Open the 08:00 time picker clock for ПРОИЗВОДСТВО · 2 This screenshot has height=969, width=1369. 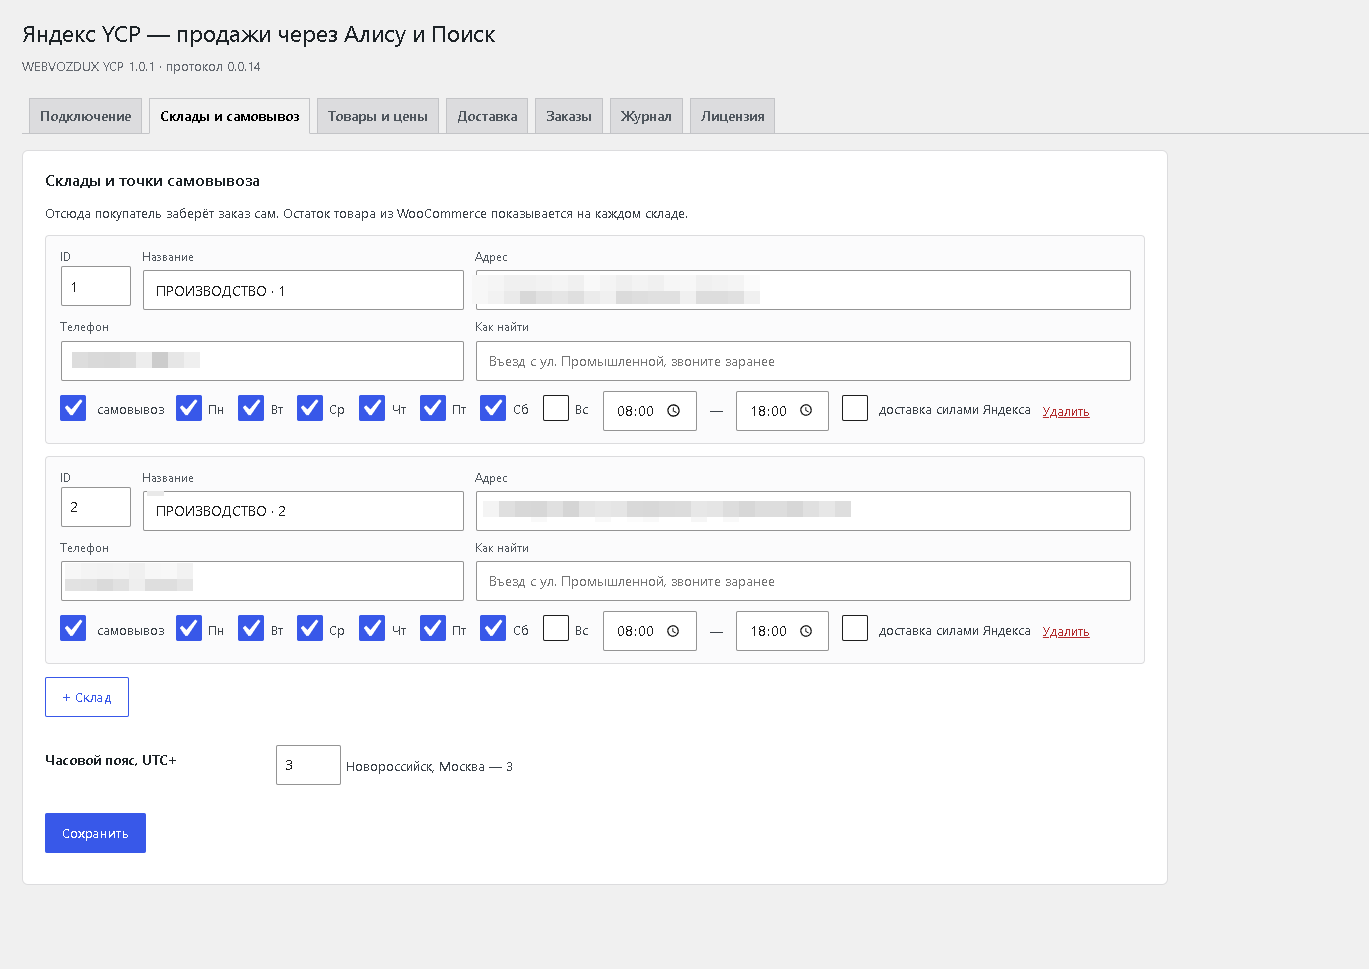[x=674, y=631]
